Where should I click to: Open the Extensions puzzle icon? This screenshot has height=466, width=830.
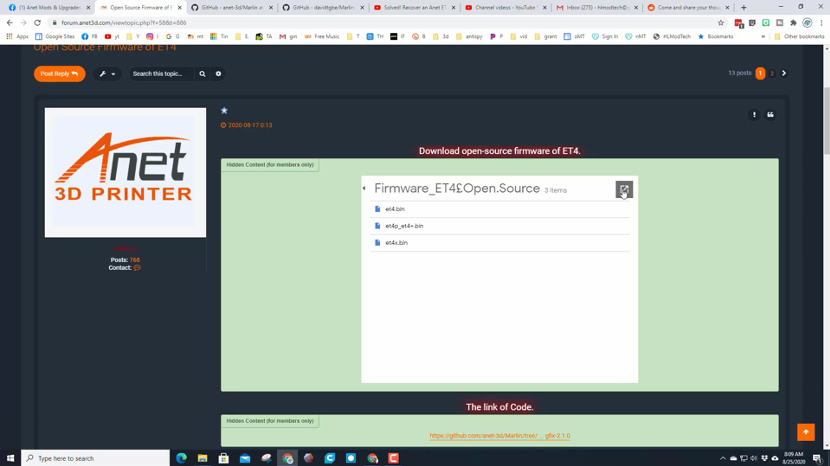793,23
